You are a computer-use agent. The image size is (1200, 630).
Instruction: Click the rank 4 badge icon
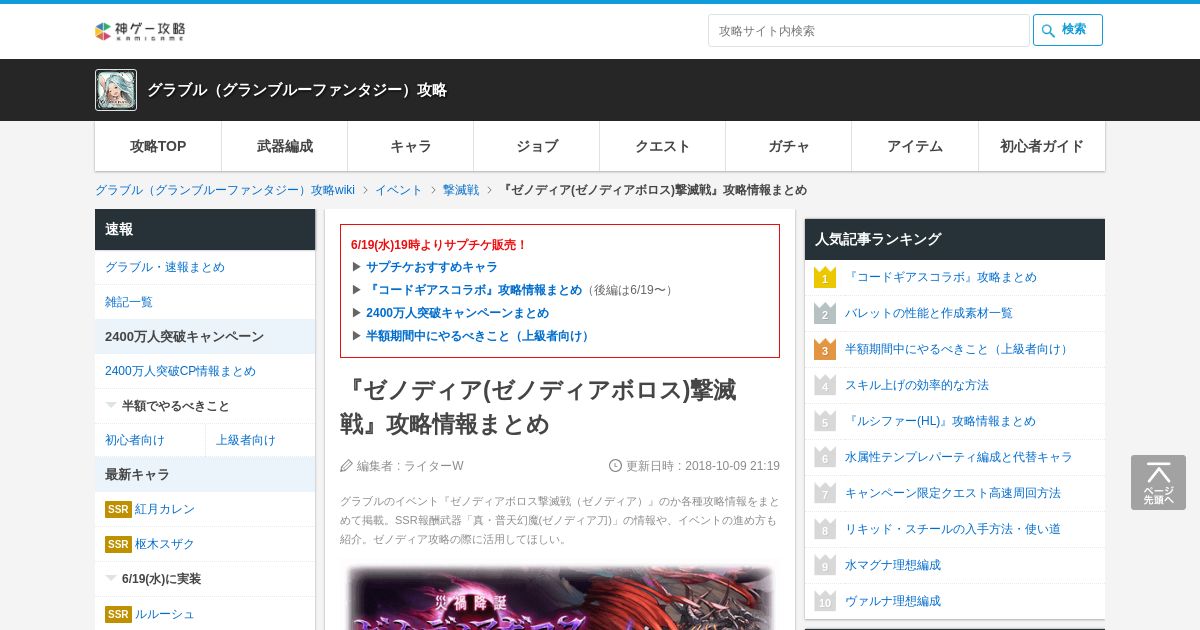(x=825, y=385)
